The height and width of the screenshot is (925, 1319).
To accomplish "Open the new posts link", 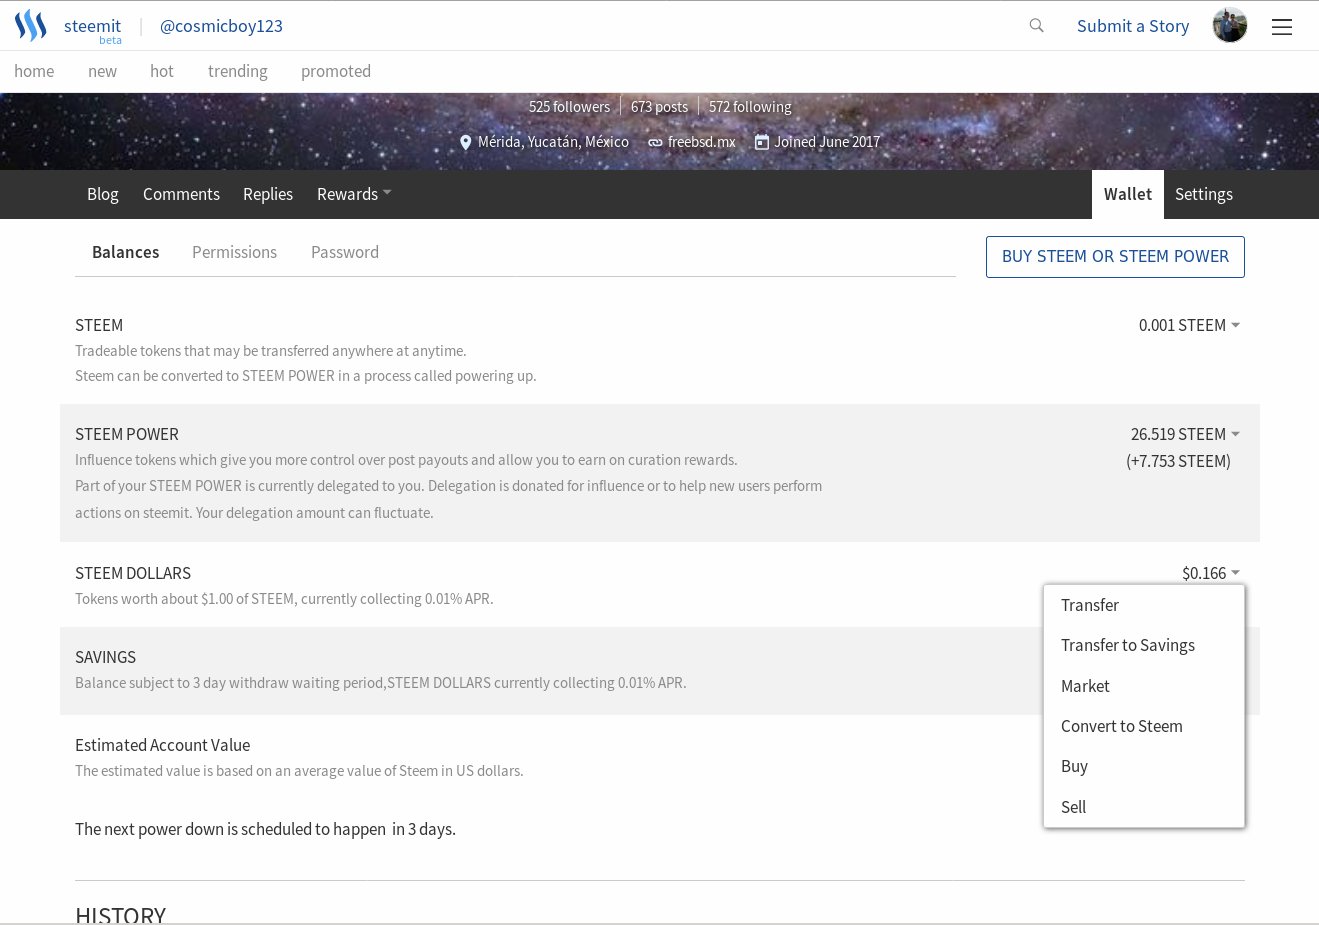I will [x=102, y=71].
